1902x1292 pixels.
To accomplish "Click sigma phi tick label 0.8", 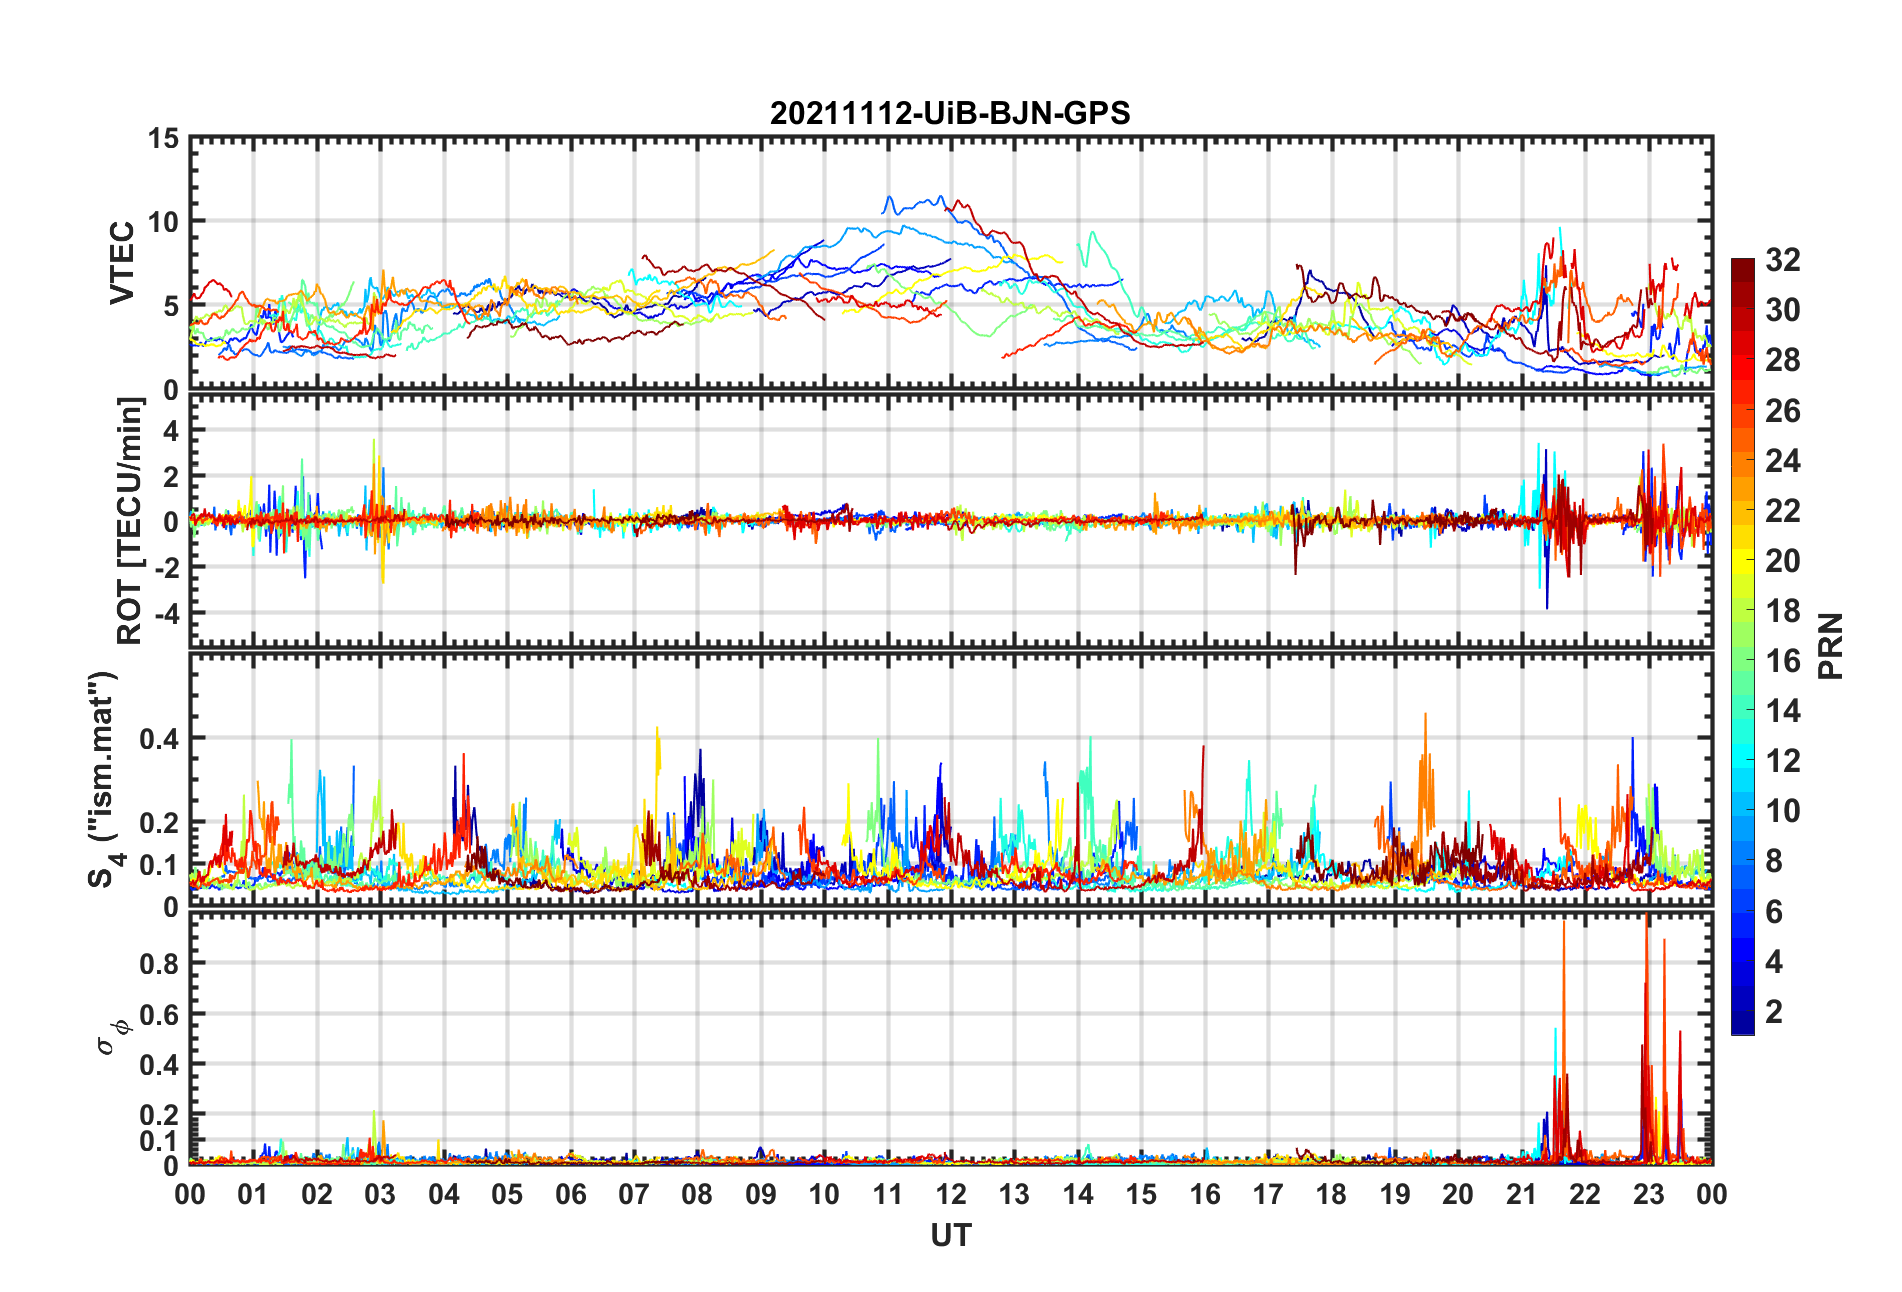I will [159, 964].
